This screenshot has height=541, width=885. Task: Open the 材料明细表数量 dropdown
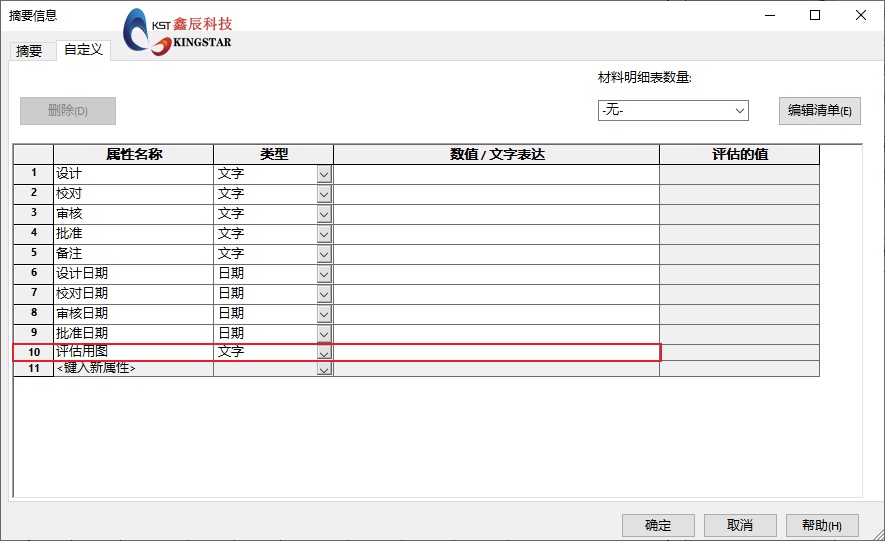pyautogui.click(x=673, y=111)
